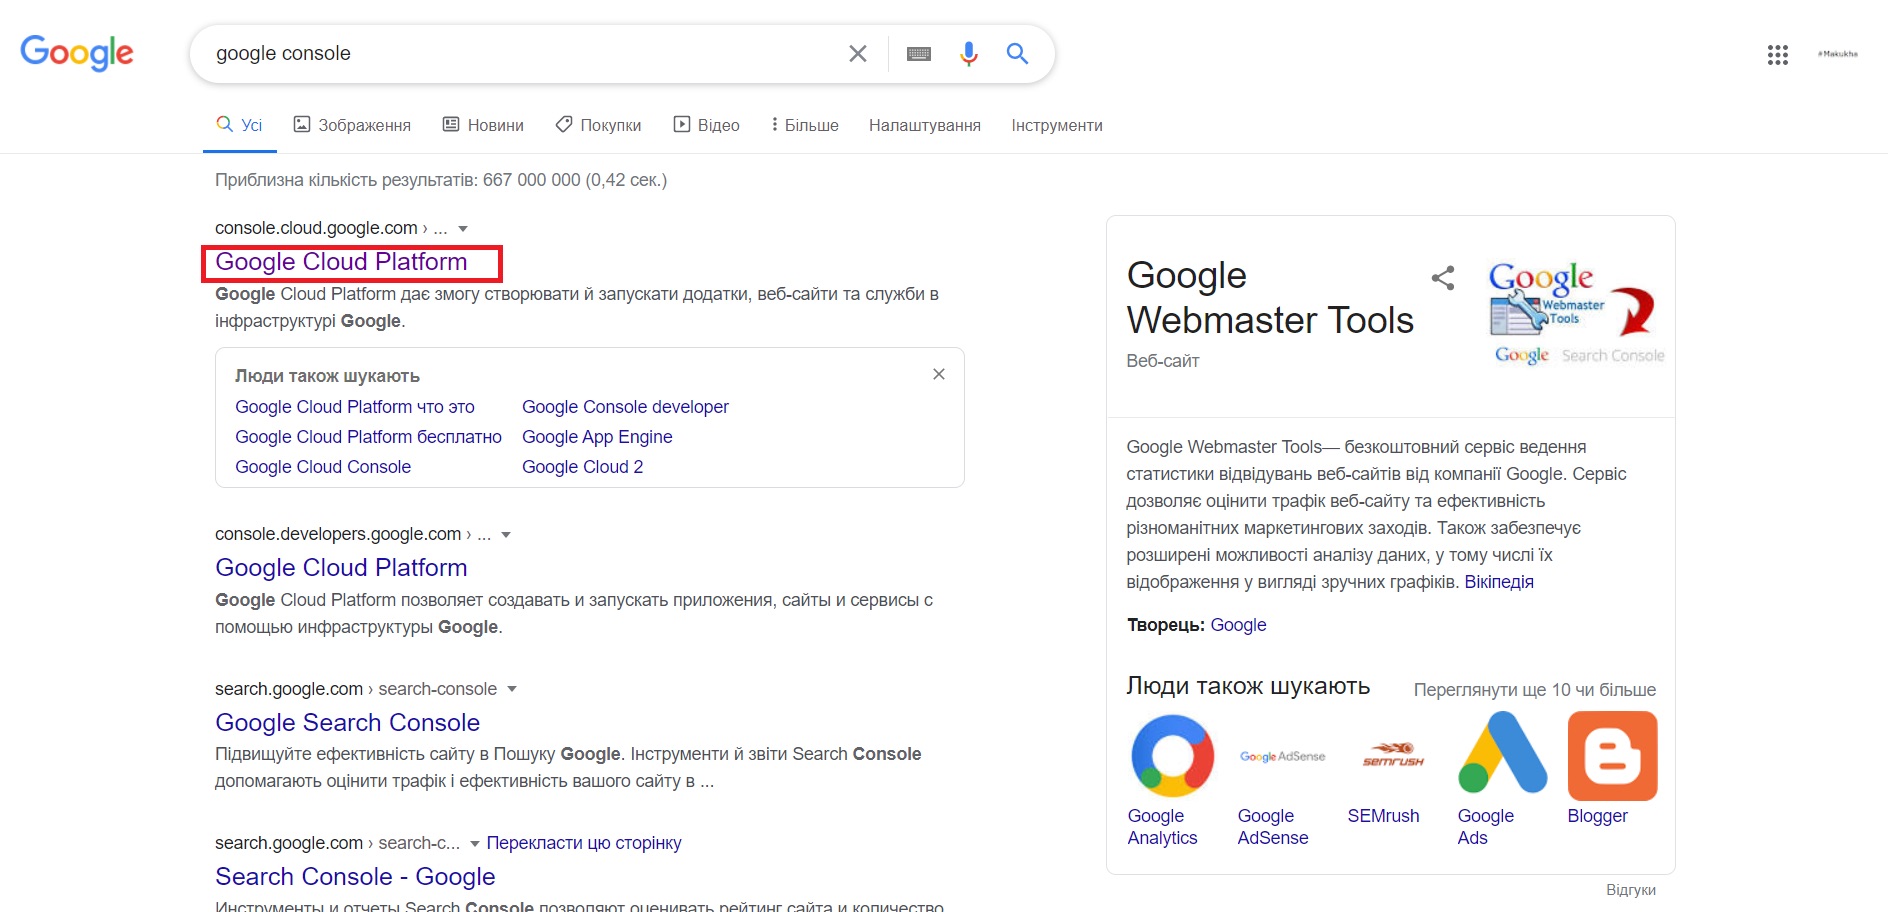Click the 'console.cloud.google.com' URL text

pyautogui.click(x=316, y=228)
